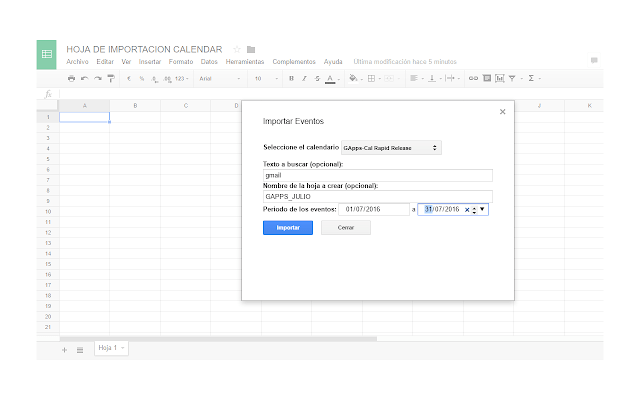640x400 pixels.
Task: Open the text color picker
Action: coord(330,79)
